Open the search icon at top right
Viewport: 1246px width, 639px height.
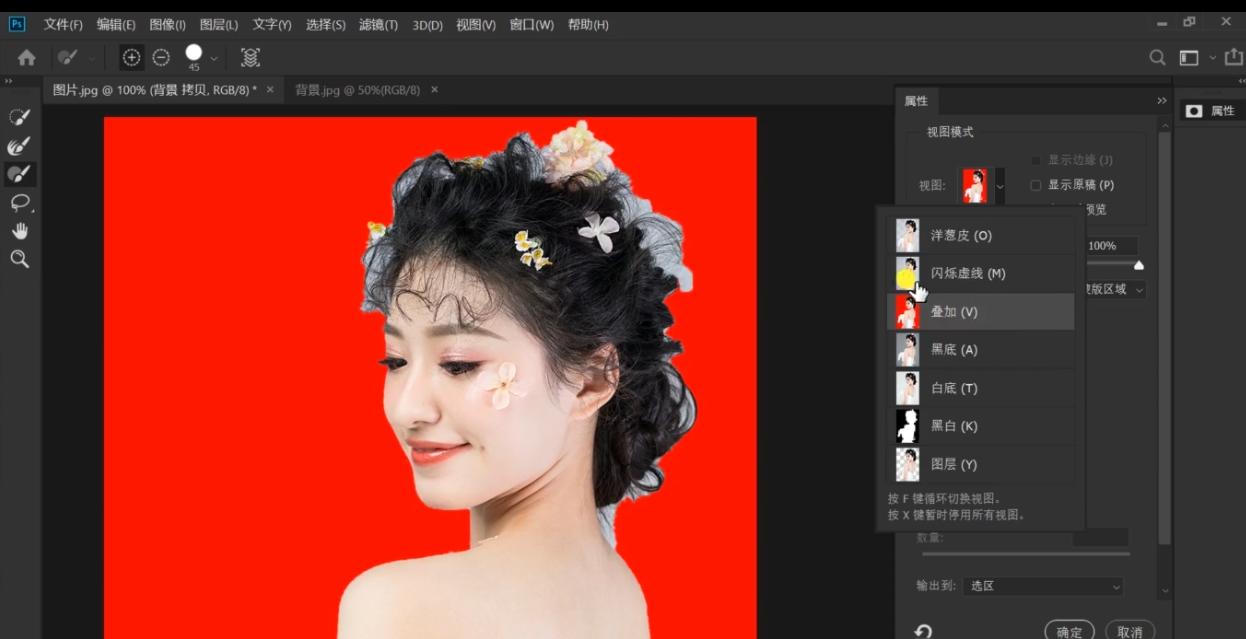tap(1156, 58)
